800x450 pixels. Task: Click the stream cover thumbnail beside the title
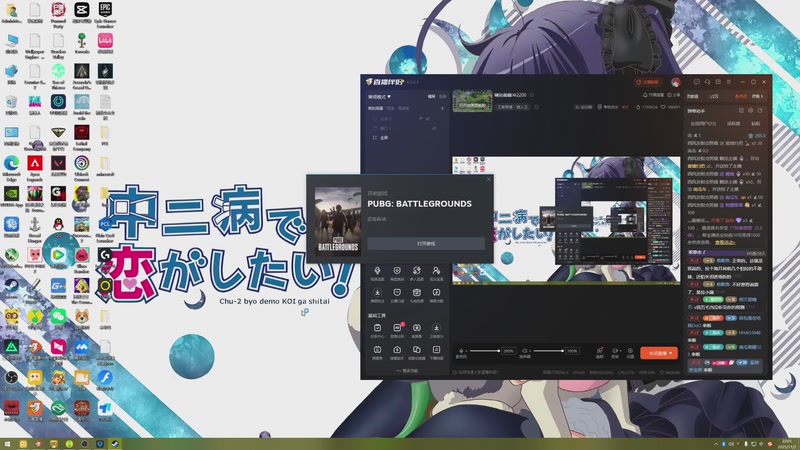pos(472,101)
